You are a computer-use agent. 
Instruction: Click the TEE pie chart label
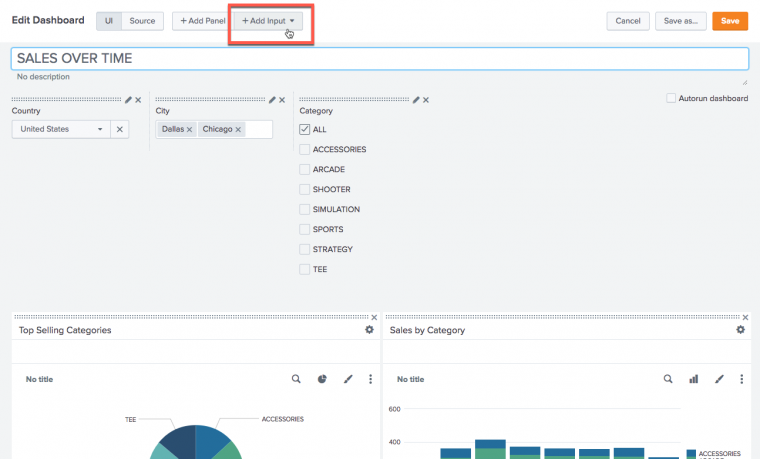pos(130,420)
